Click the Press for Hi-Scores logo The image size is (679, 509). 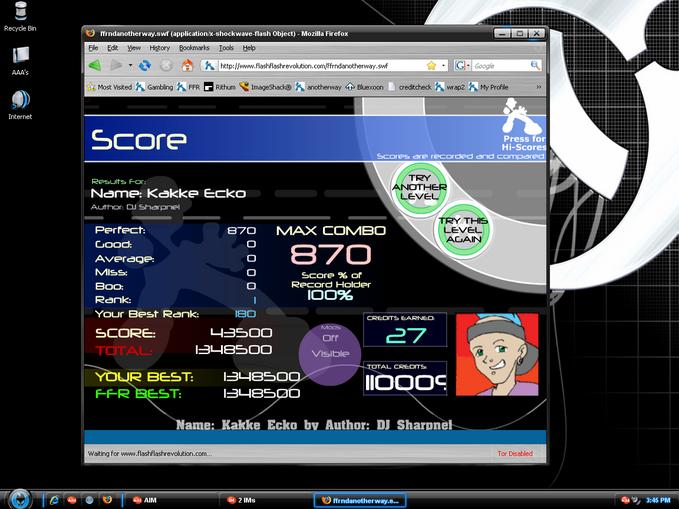523,125
